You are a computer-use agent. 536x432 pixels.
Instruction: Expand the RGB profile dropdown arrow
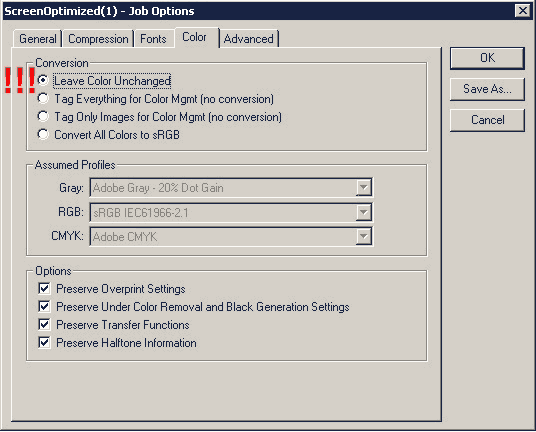[x=363, y=212]
